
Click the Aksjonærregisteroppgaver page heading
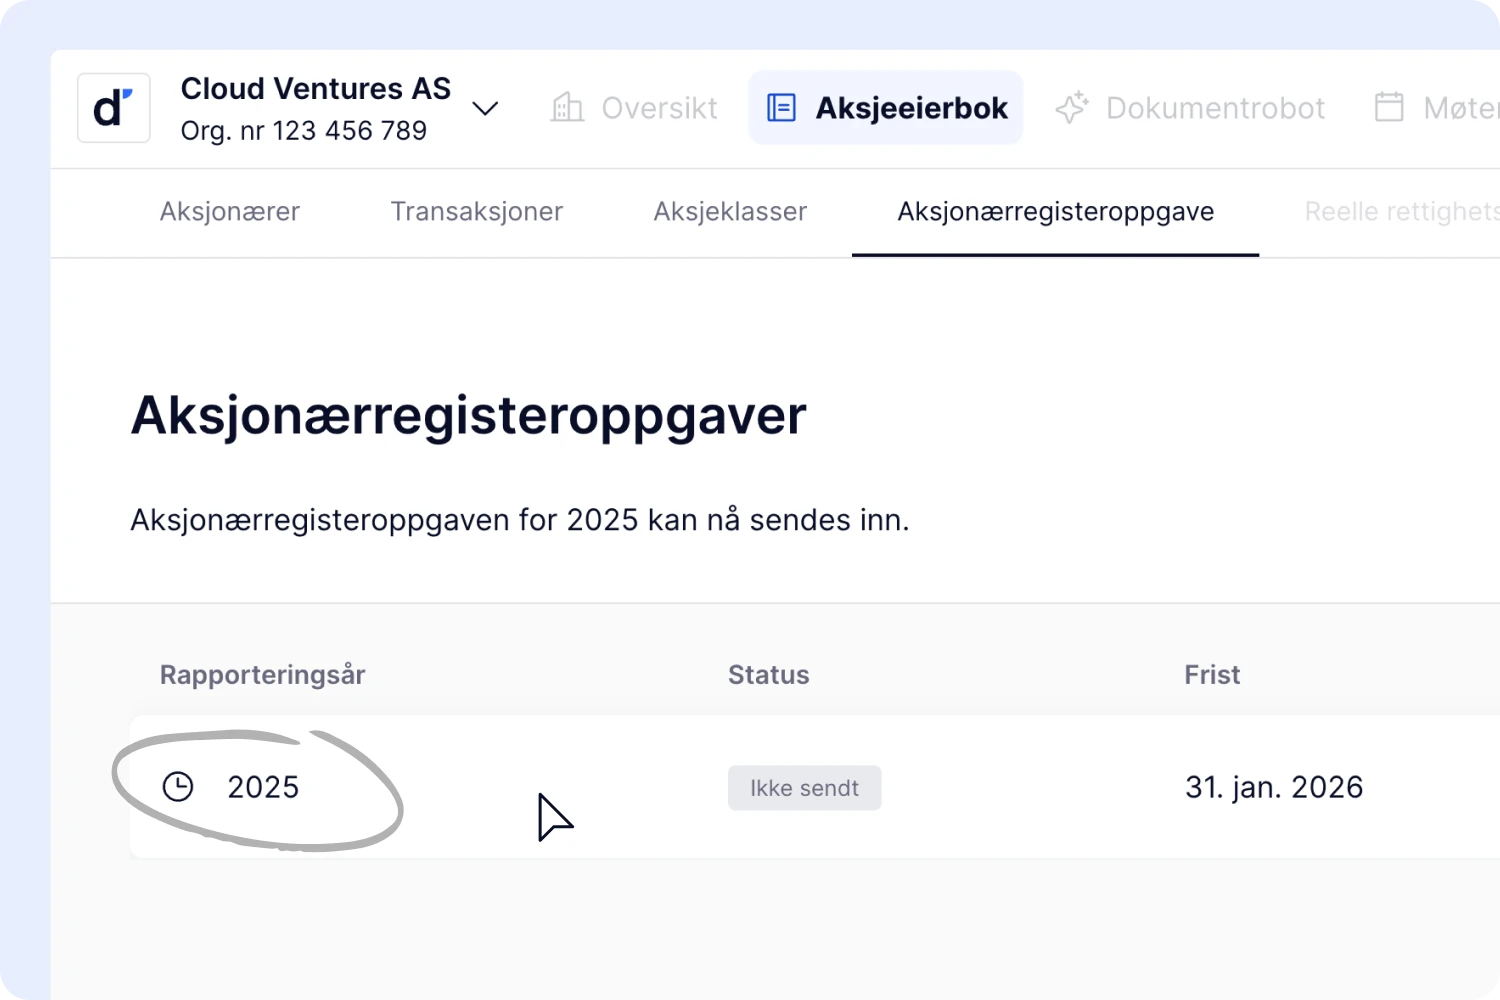point(468,416)
